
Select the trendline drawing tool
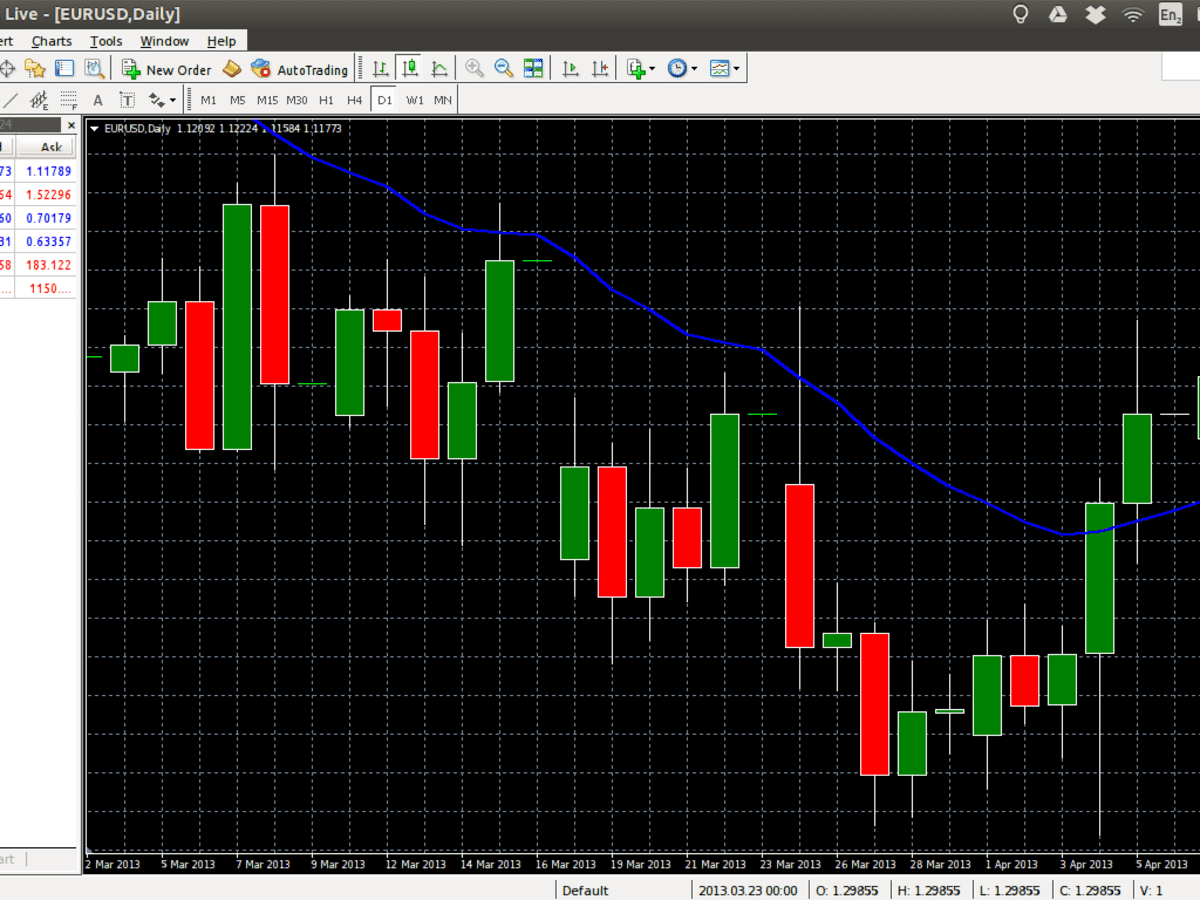pos(10,100)
